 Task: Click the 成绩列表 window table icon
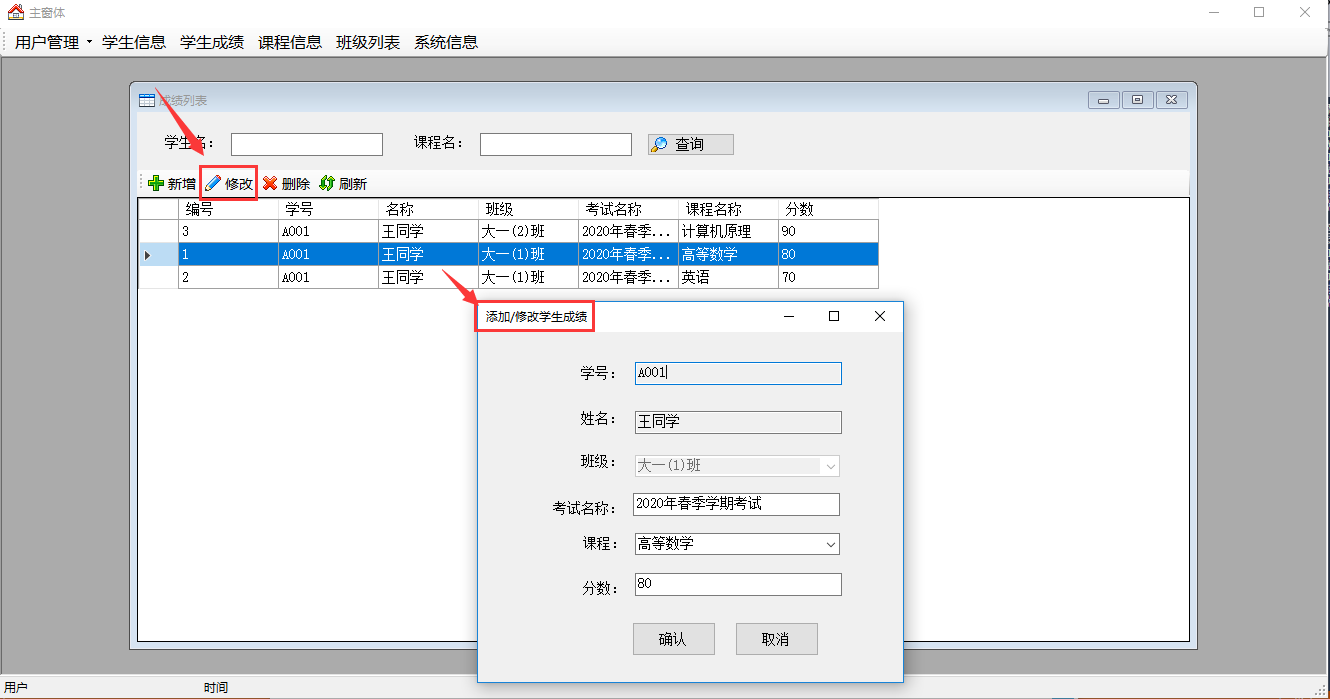[x=146, y=100]
